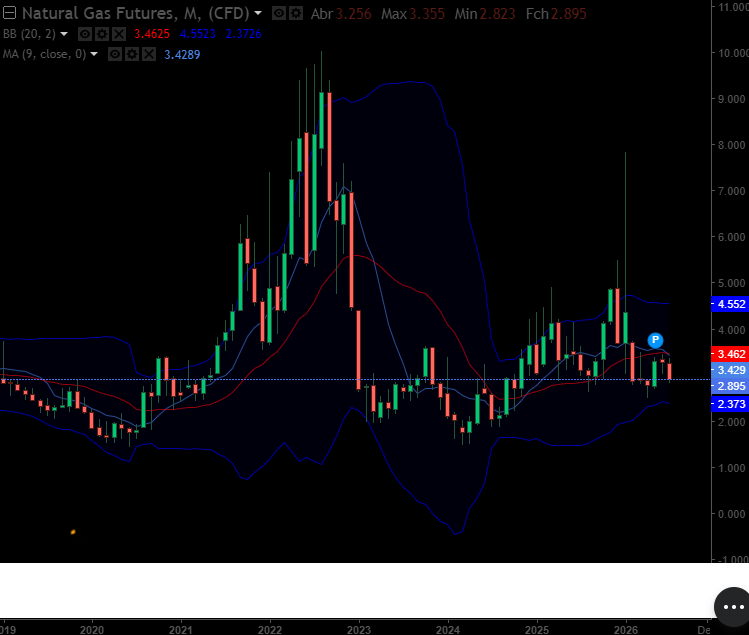This screenshot has height=635, width=749.
Task: Click the 2022 label on the time axis
Action: tap(270, 630)
